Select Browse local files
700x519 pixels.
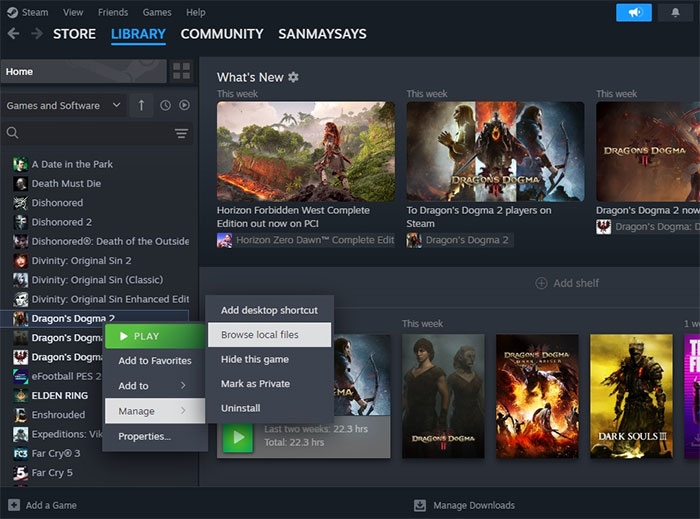pos(260,334)
